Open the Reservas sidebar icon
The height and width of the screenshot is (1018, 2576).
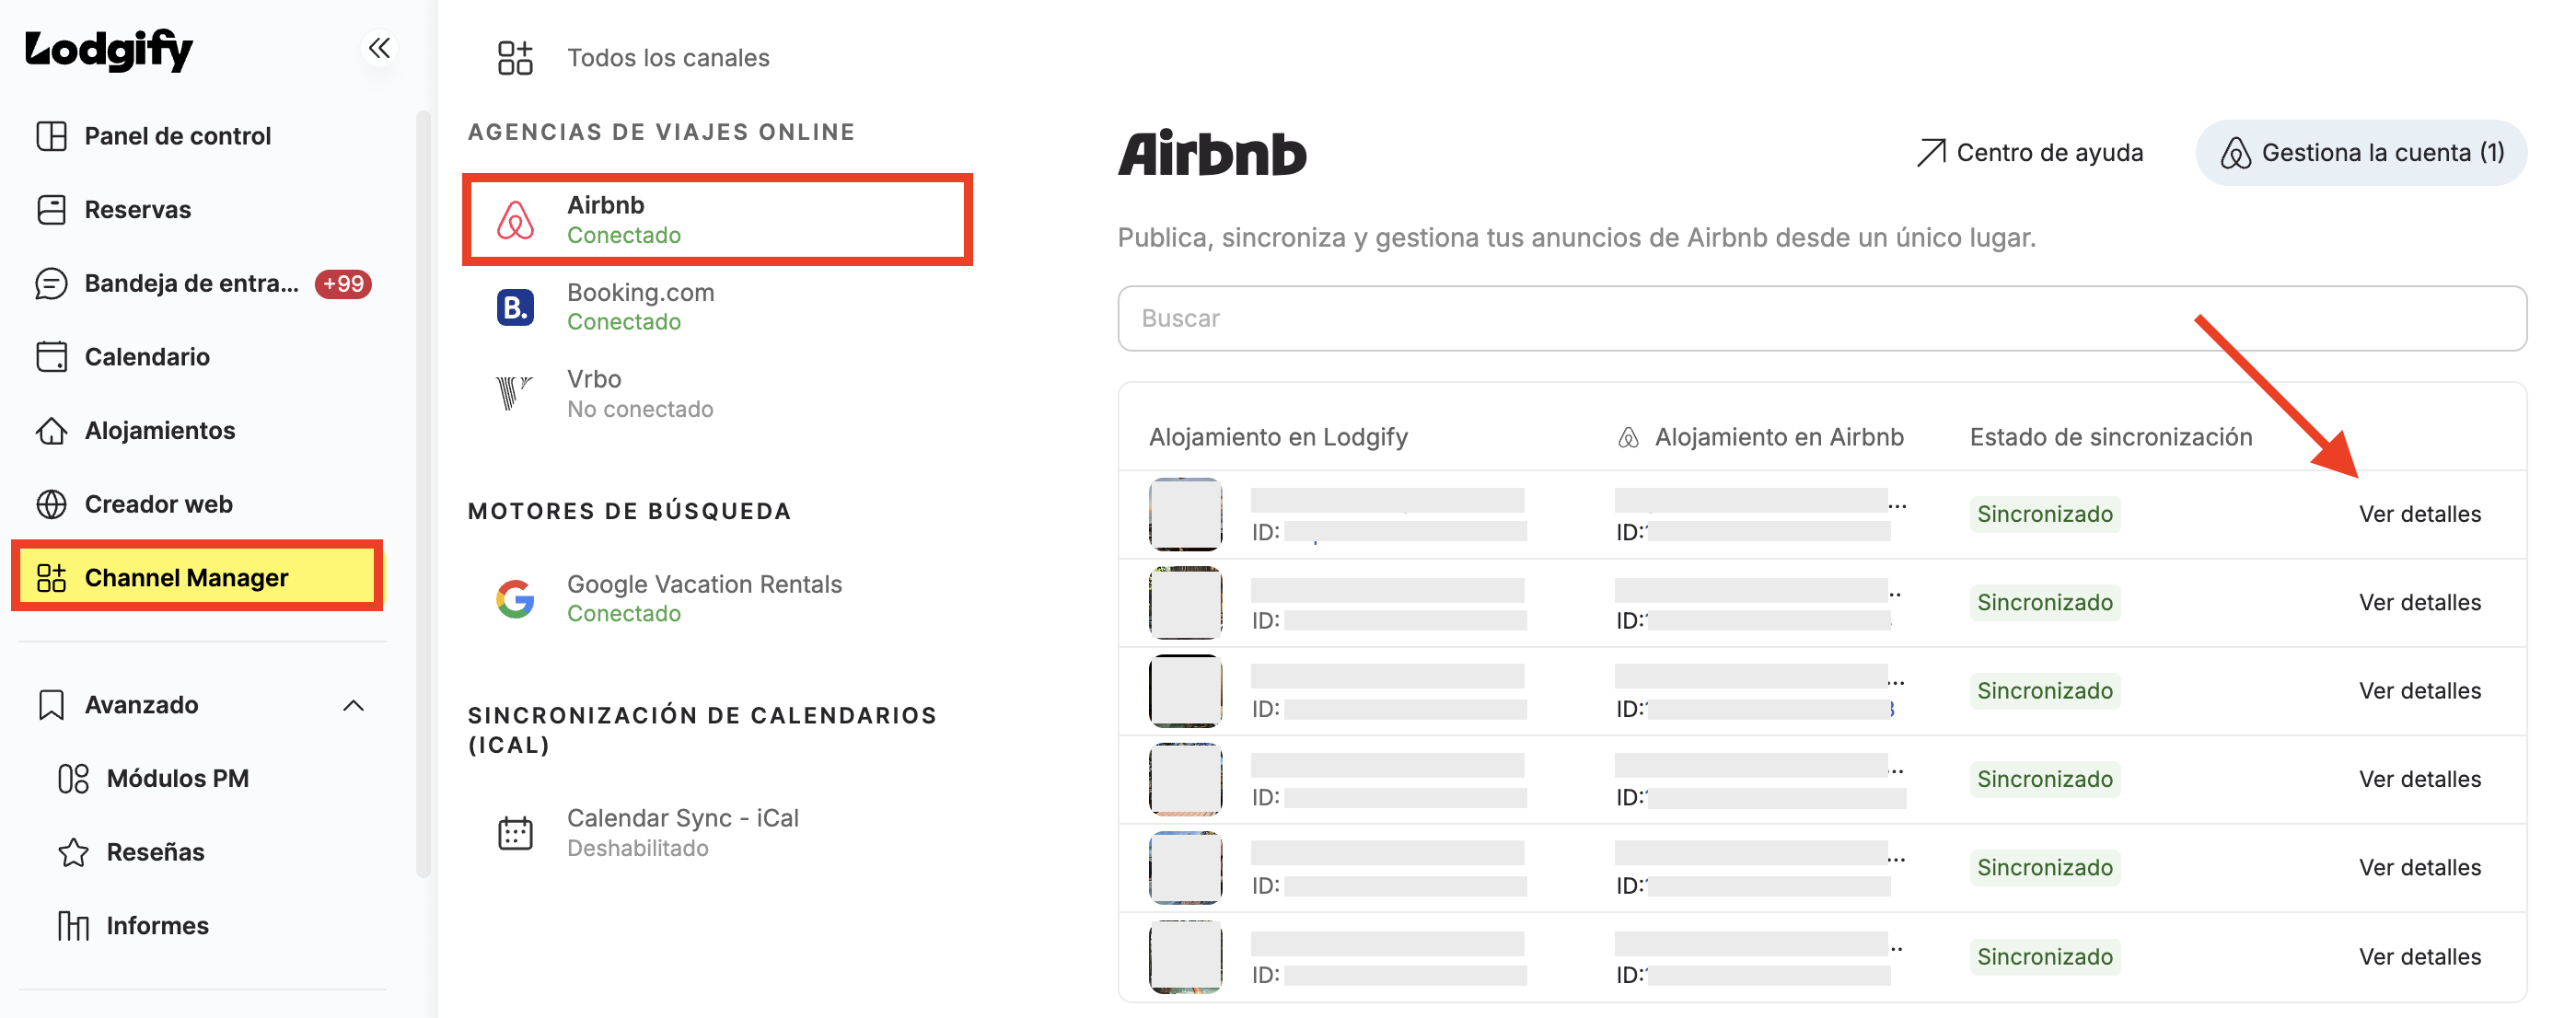point(51,210)
